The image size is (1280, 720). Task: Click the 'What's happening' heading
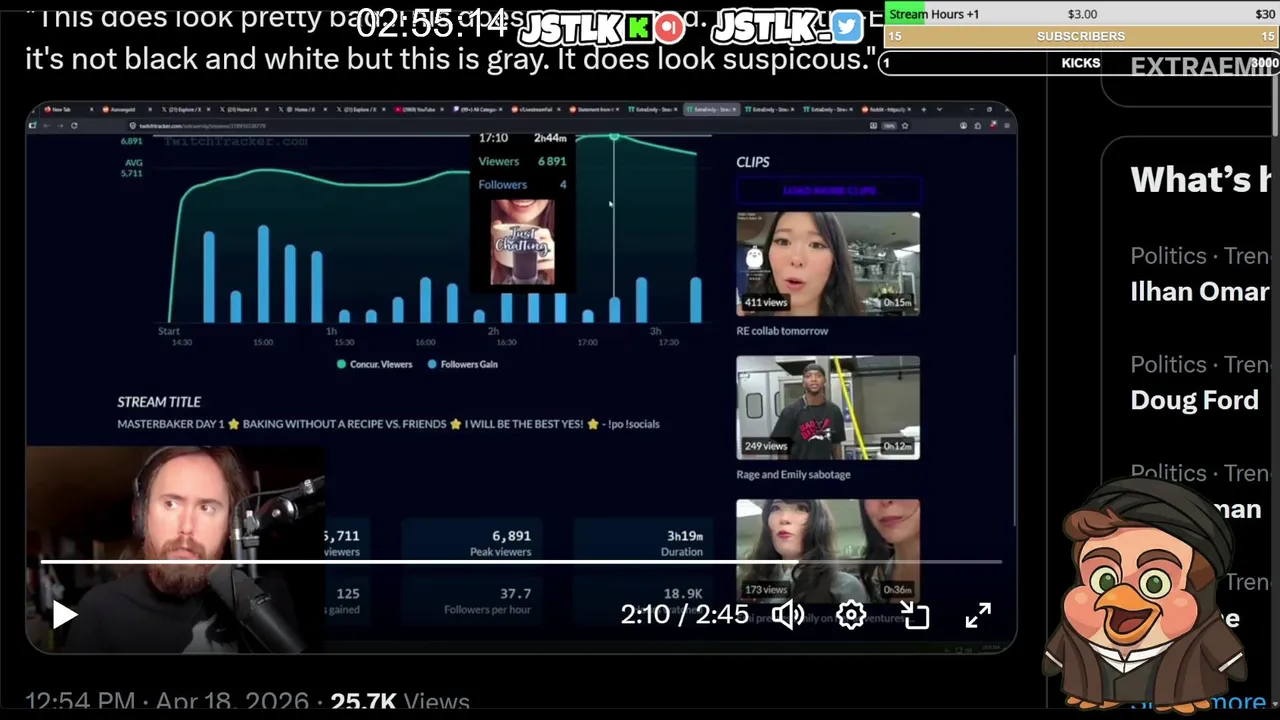1200,180
